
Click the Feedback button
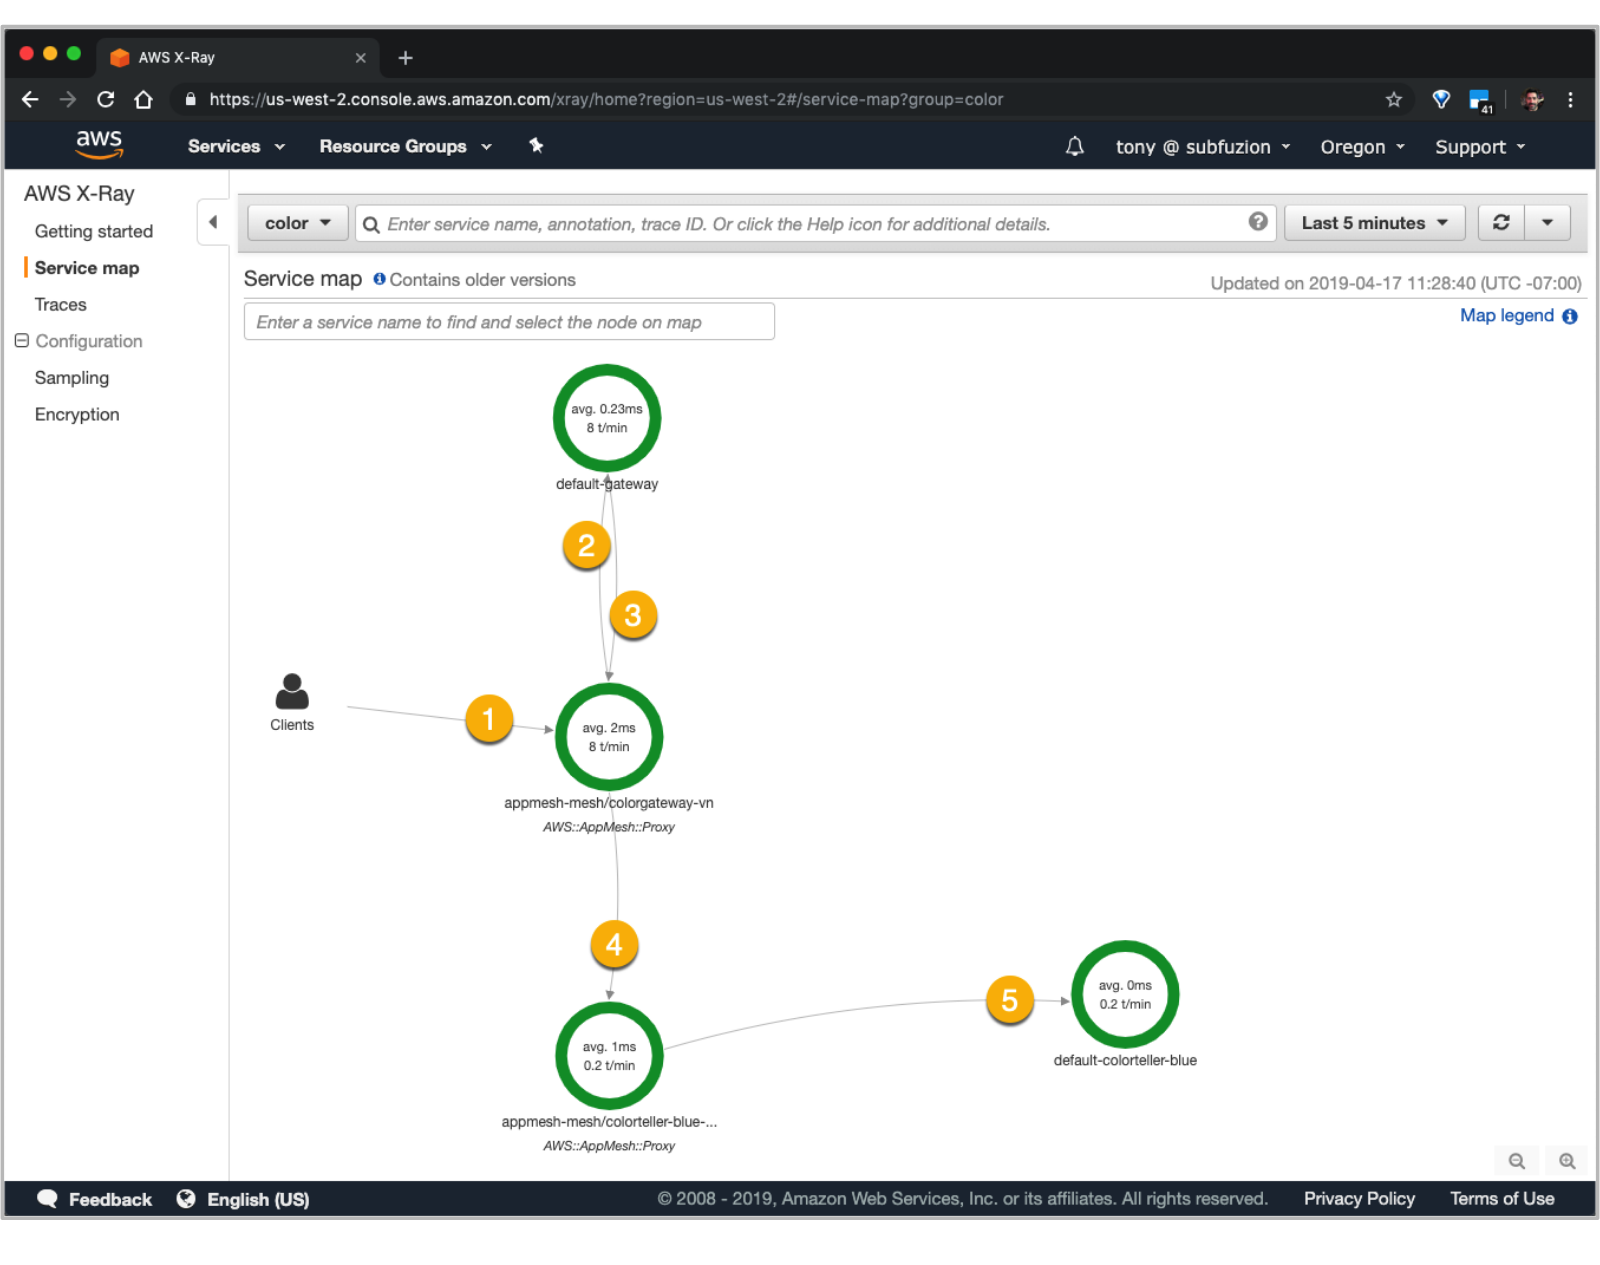click(110, 1199)
